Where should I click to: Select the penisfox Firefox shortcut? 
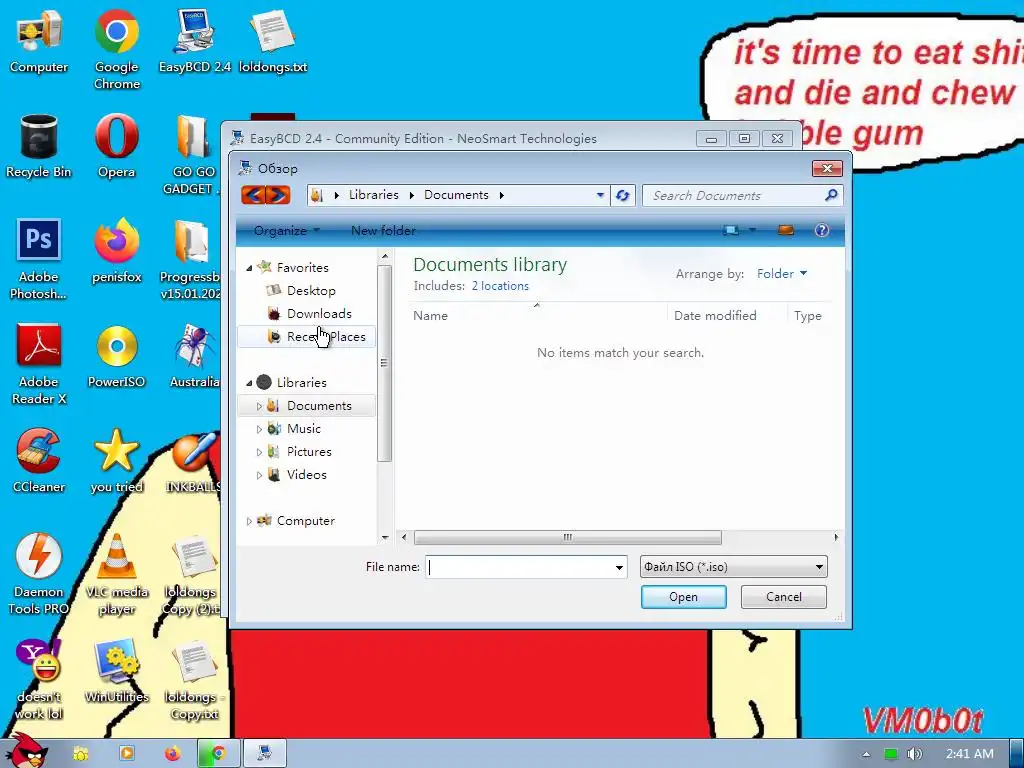point(116,251)
